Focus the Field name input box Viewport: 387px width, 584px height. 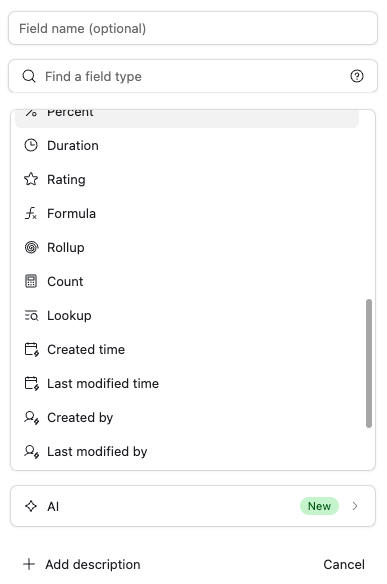coord(193,28)
